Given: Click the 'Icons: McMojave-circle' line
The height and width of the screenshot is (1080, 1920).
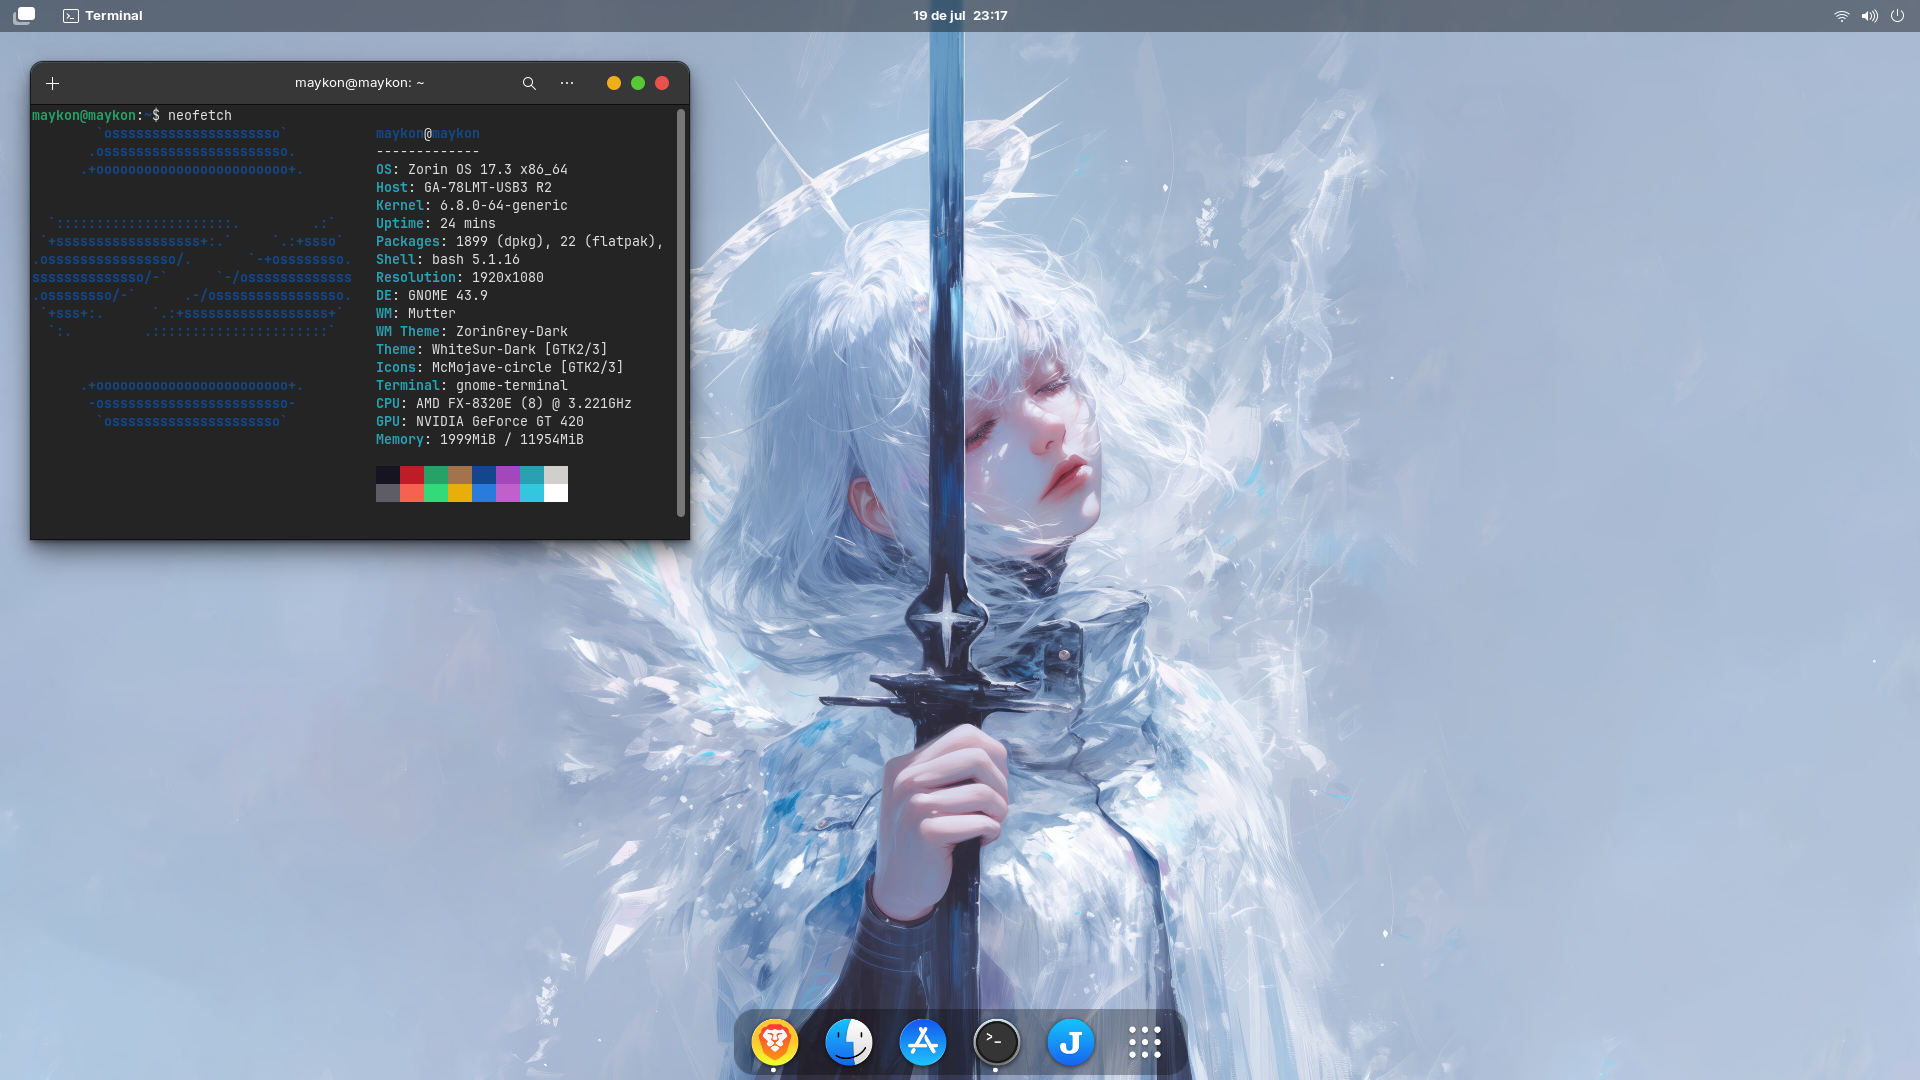Looking at the screenshot, I should coord(500,367).
